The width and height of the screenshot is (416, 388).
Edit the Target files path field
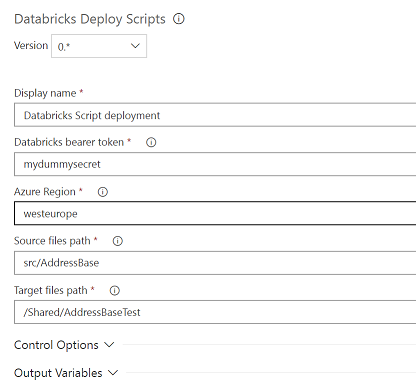pos(215,312)
